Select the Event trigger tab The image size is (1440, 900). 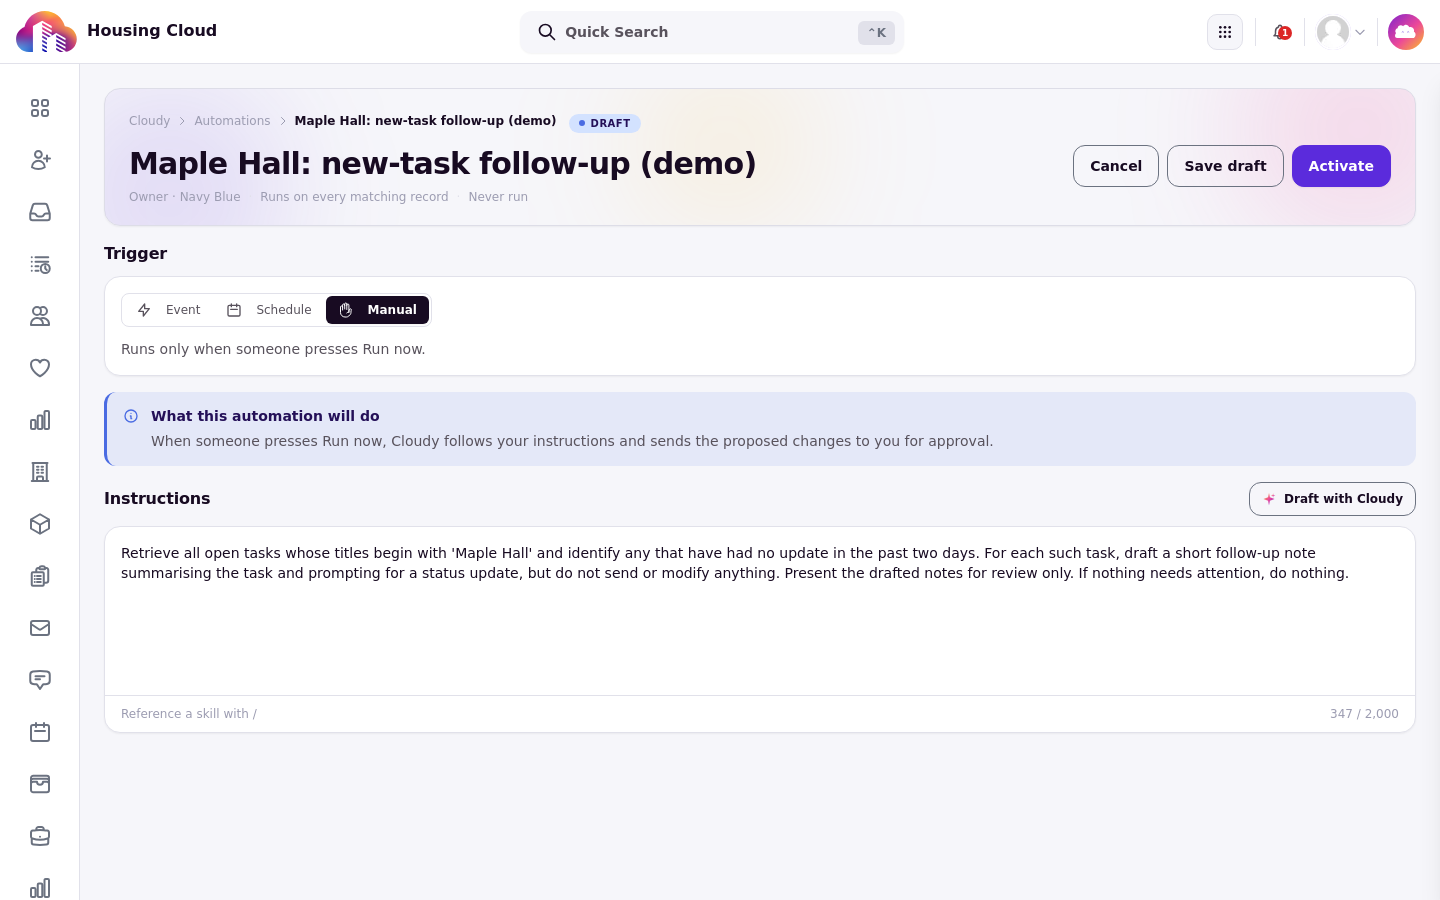point(169,310)
